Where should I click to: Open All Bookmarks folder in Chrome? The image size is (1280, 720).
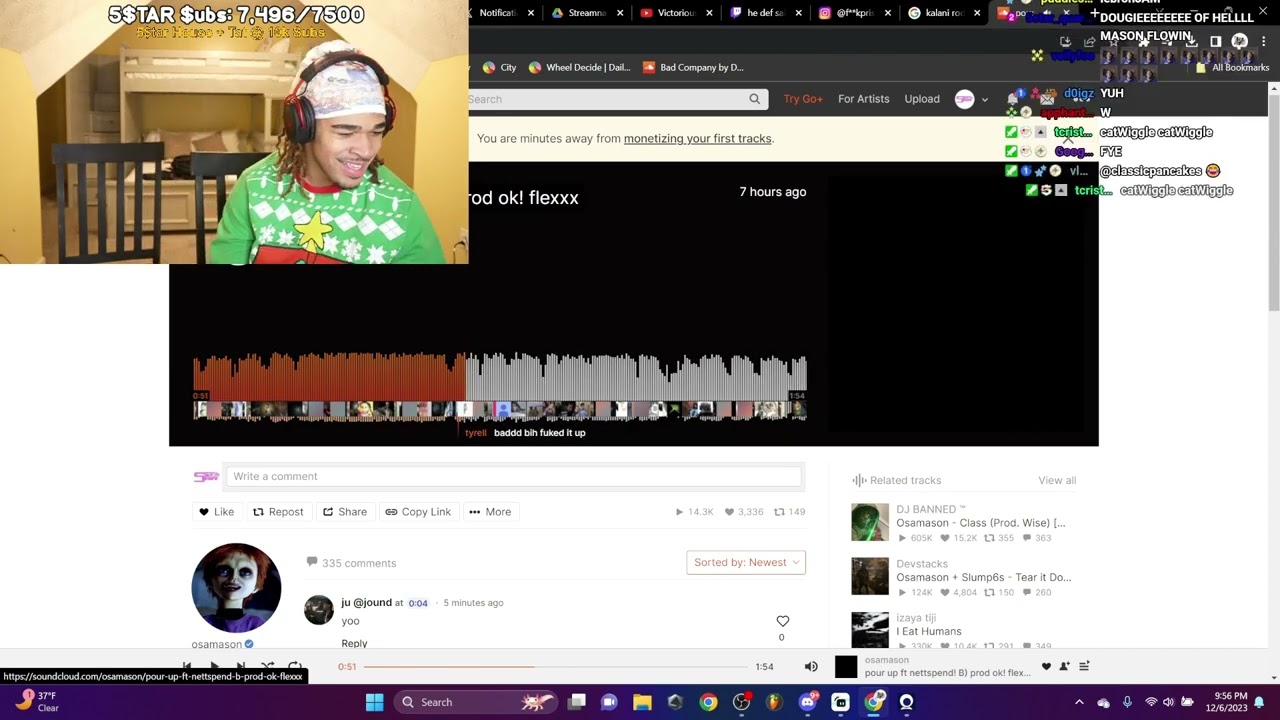[1232, 68]
